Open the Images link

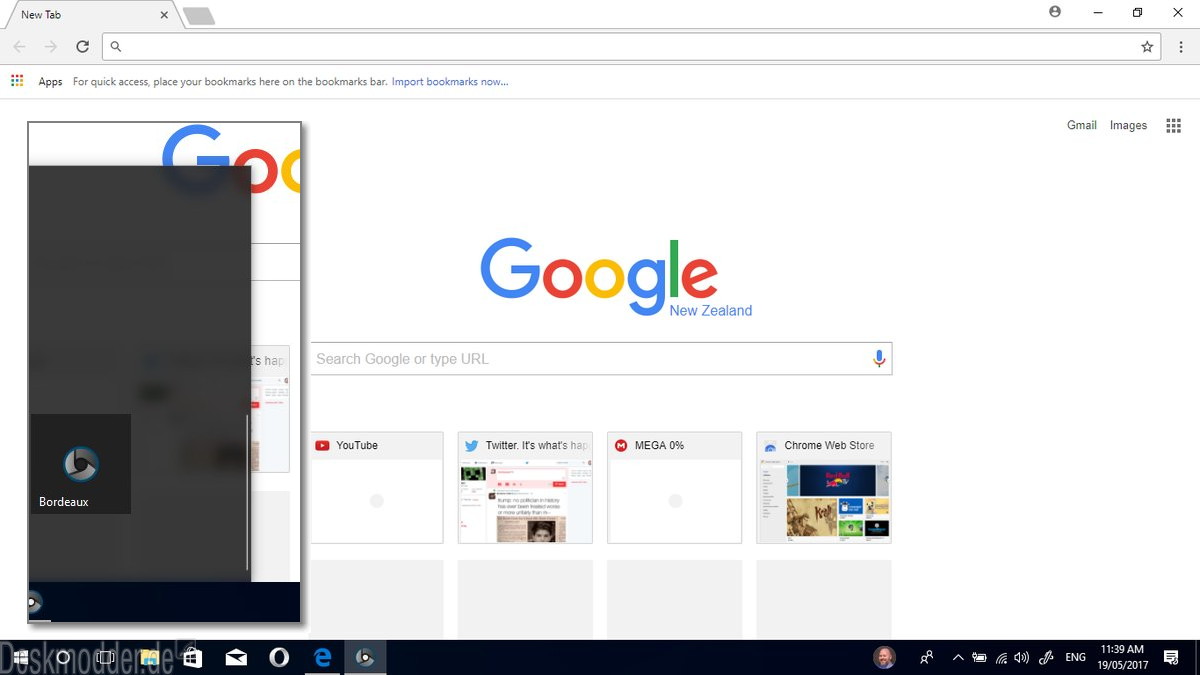click(x=1128, y=125)
